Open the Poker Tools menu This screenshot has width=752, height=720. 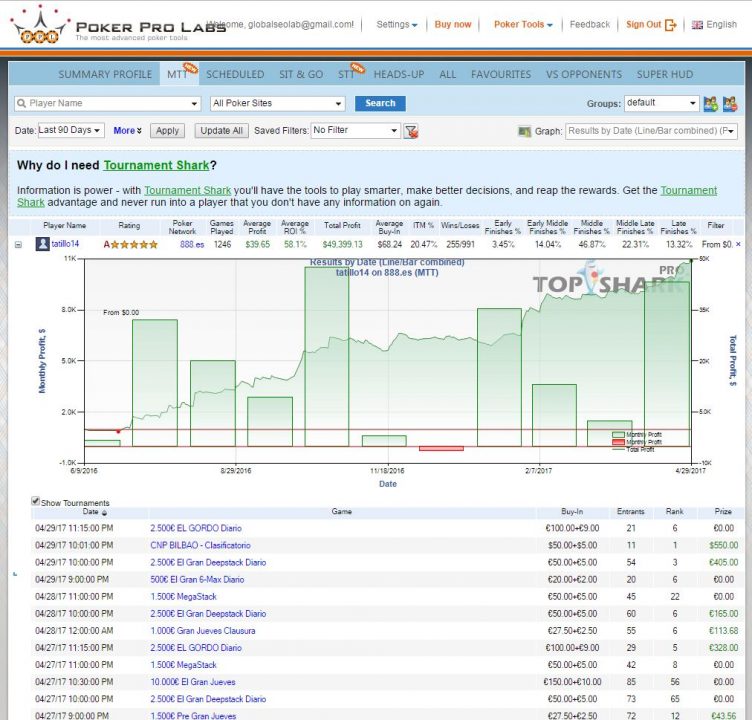[x=523, y=25]
